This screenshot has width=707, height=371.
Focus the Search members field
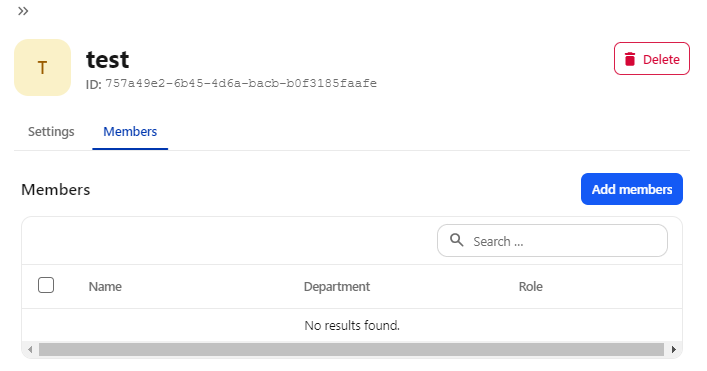[552, 241]
